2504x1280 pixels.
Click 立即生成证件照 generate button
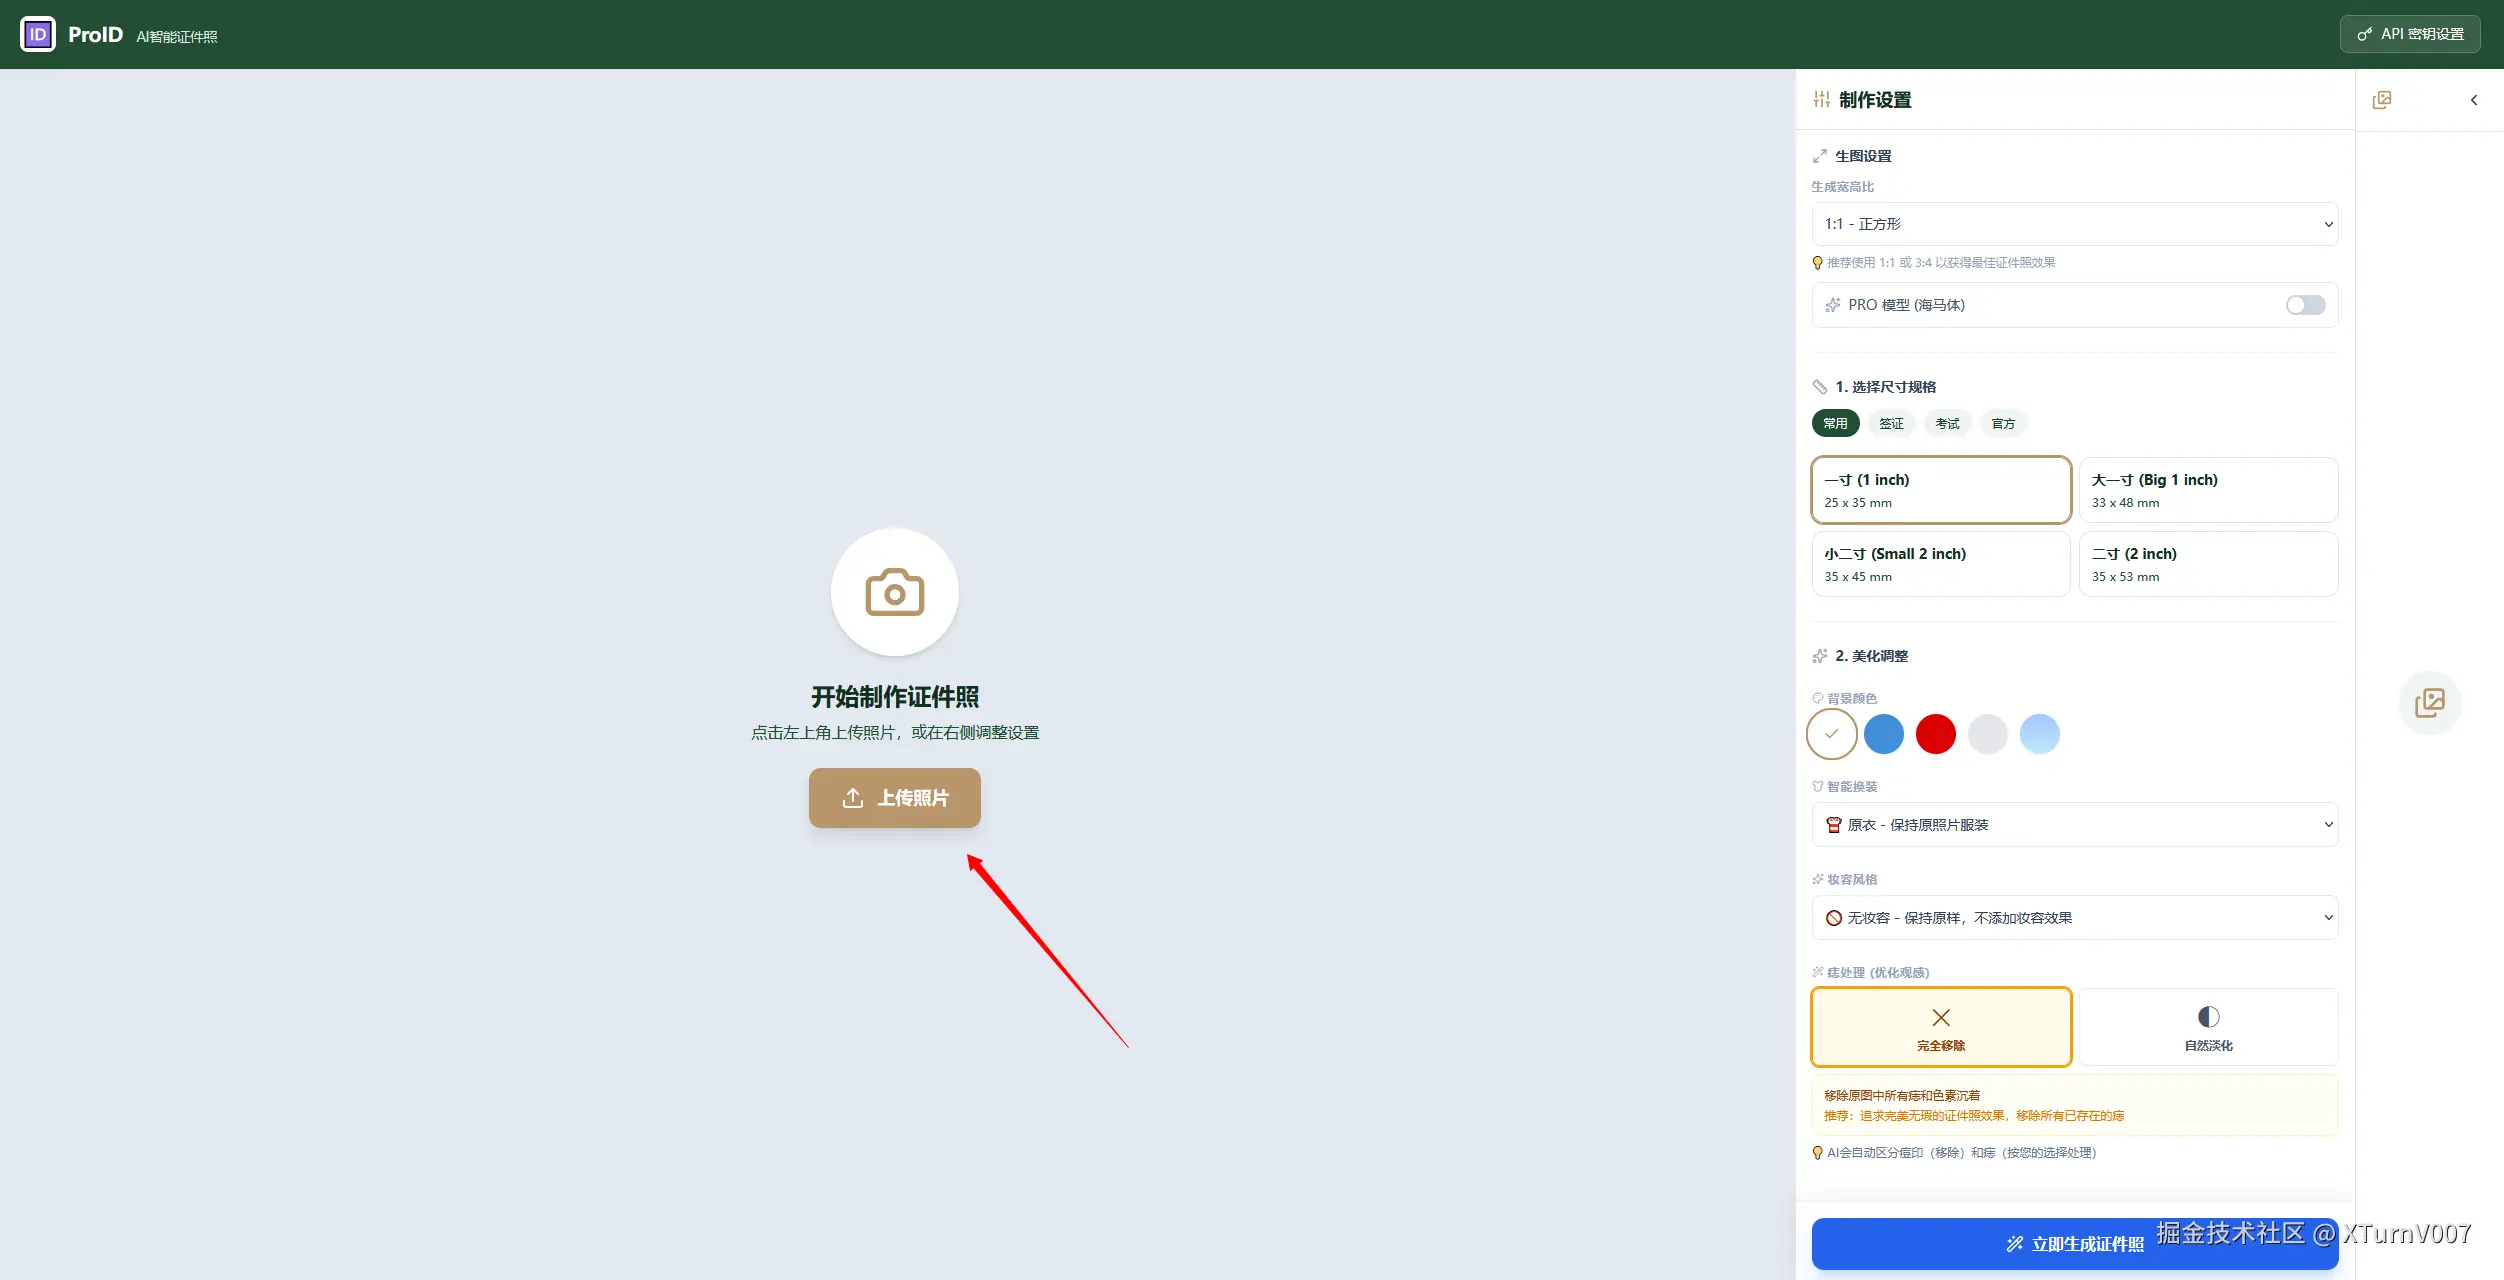2074,1244
